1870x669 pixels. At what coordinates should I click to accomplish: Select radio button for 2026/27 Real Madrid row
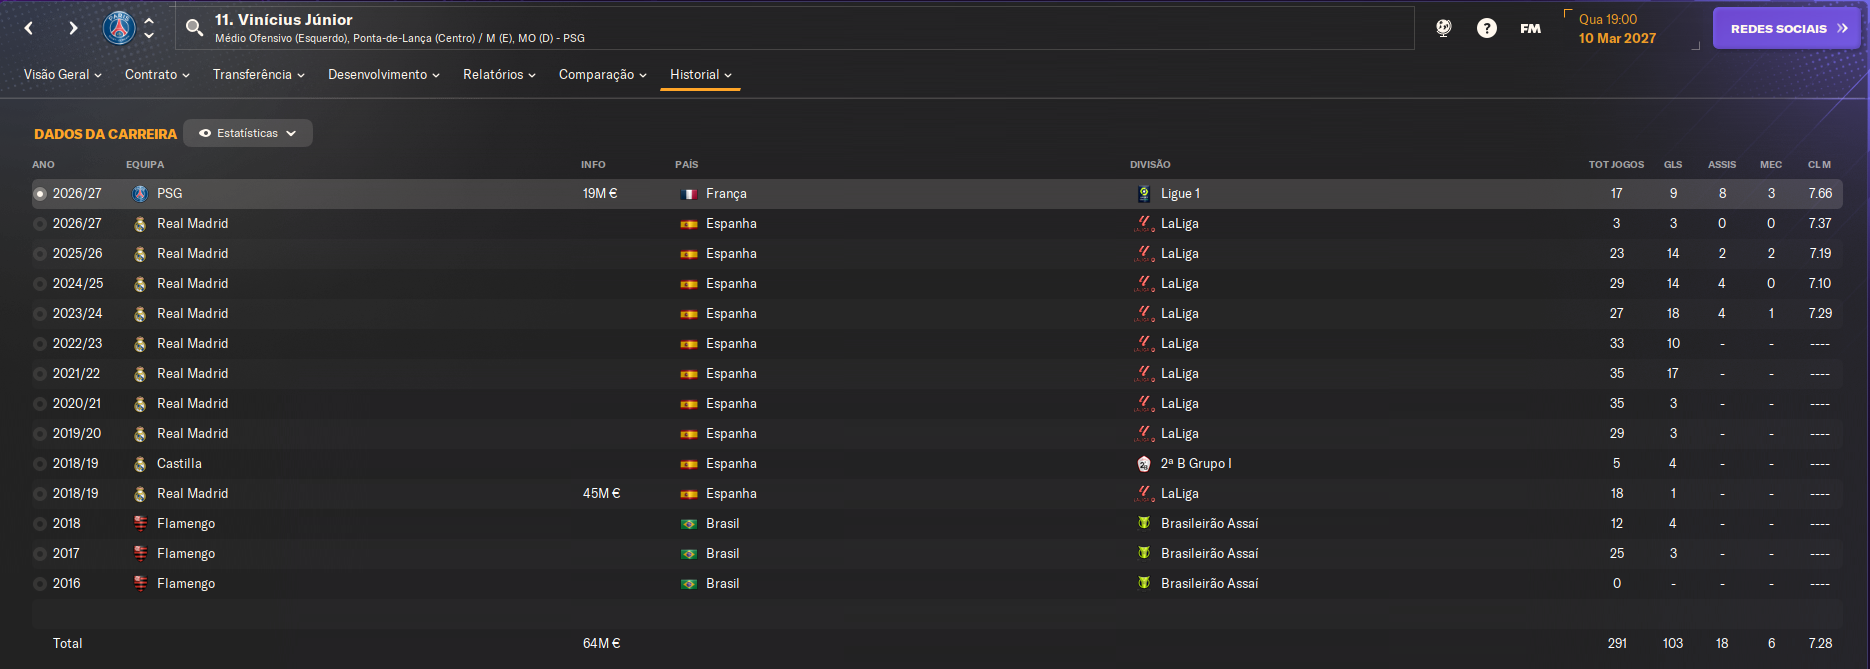pos(40,224)
